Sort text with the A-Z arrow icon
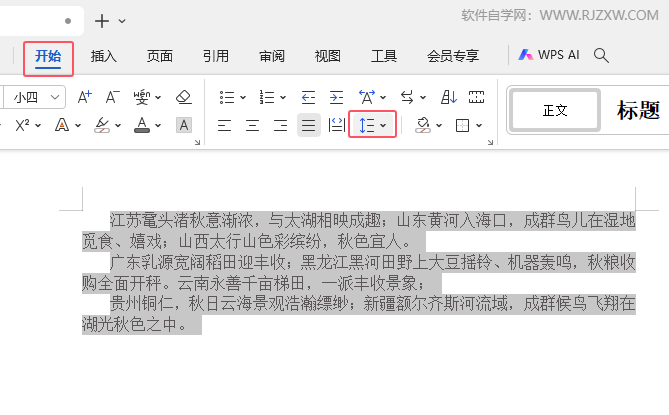The height and width of the screenshot is (415, 669). point(449,97)
